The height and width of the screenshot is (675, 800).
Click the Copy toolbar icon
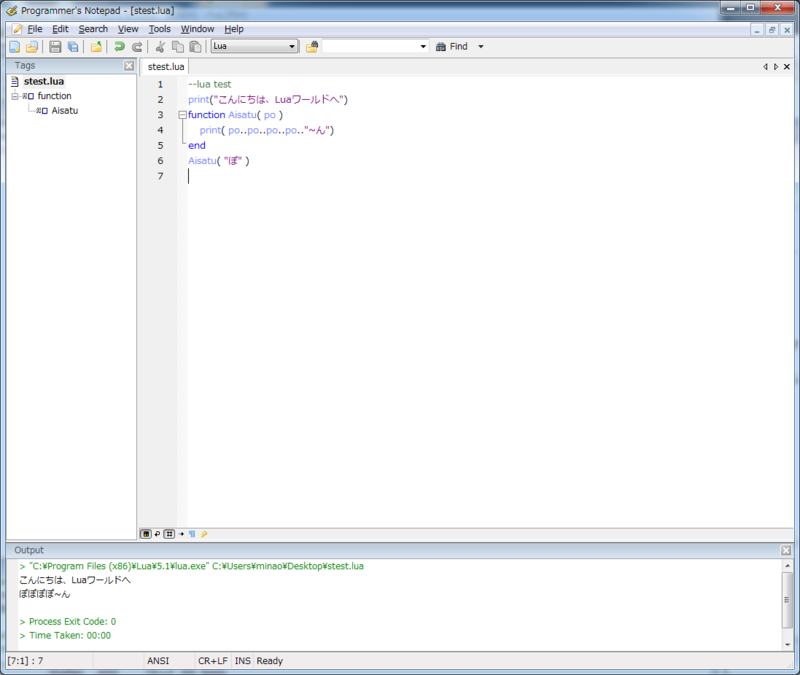(178, 47)
